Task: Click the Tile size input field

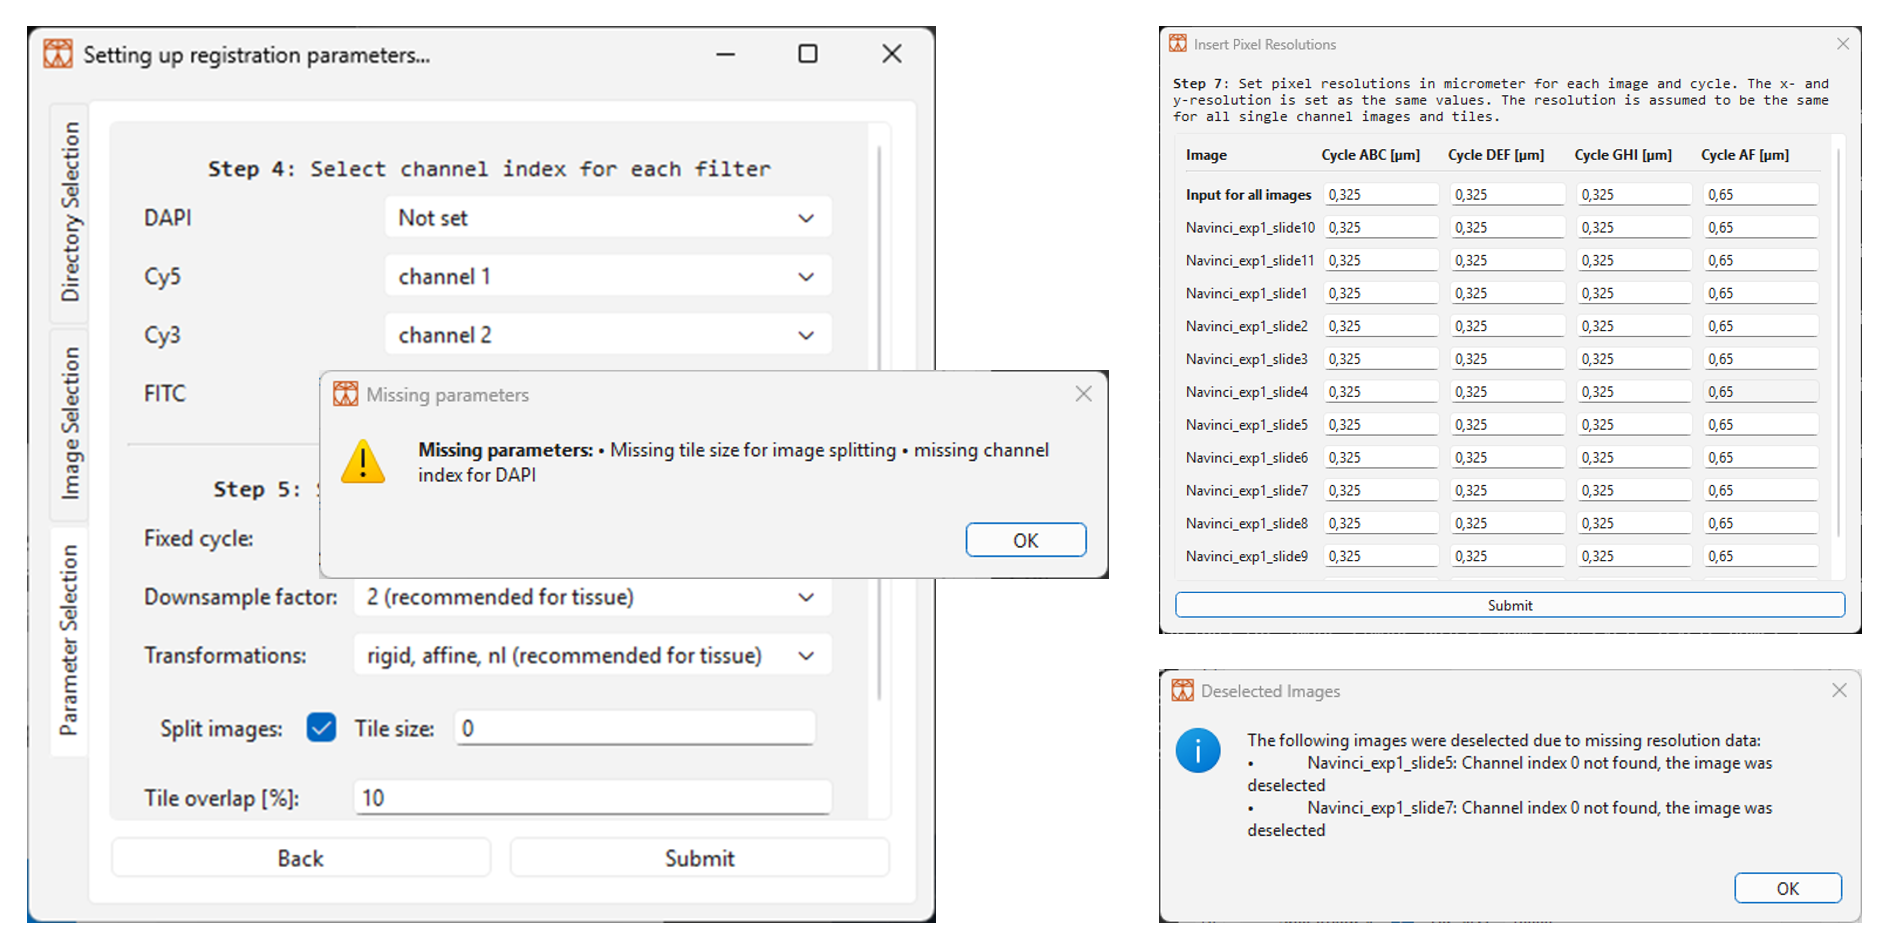Action: [x=634, y=728]
